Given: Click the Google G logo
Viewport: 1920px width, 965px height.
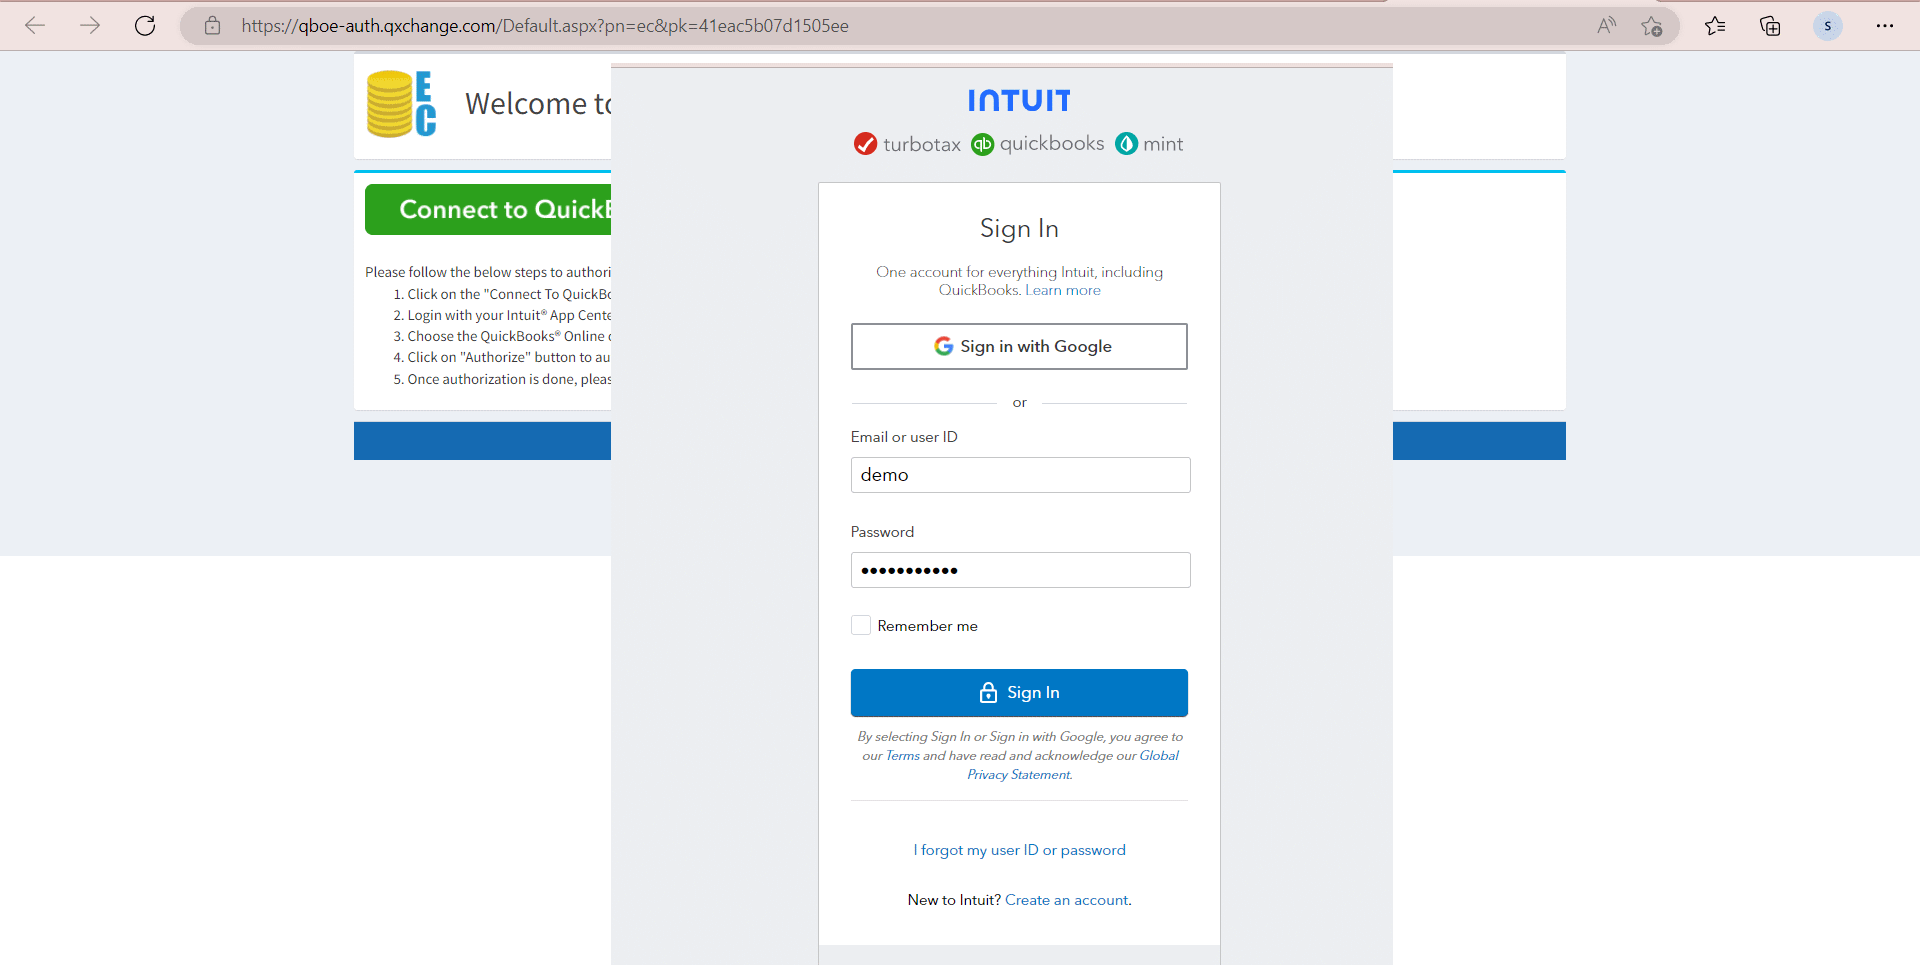Looking at the screenshot, I should tap(943, 346).
